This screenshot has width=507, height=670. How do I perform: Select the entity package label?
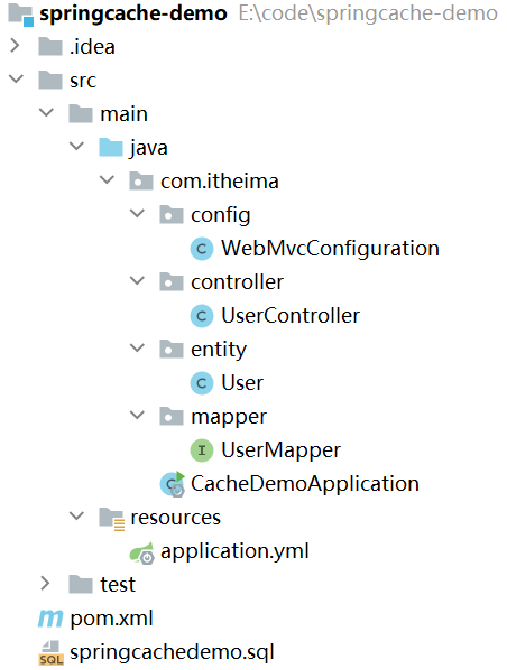click(x=219, y=350)
